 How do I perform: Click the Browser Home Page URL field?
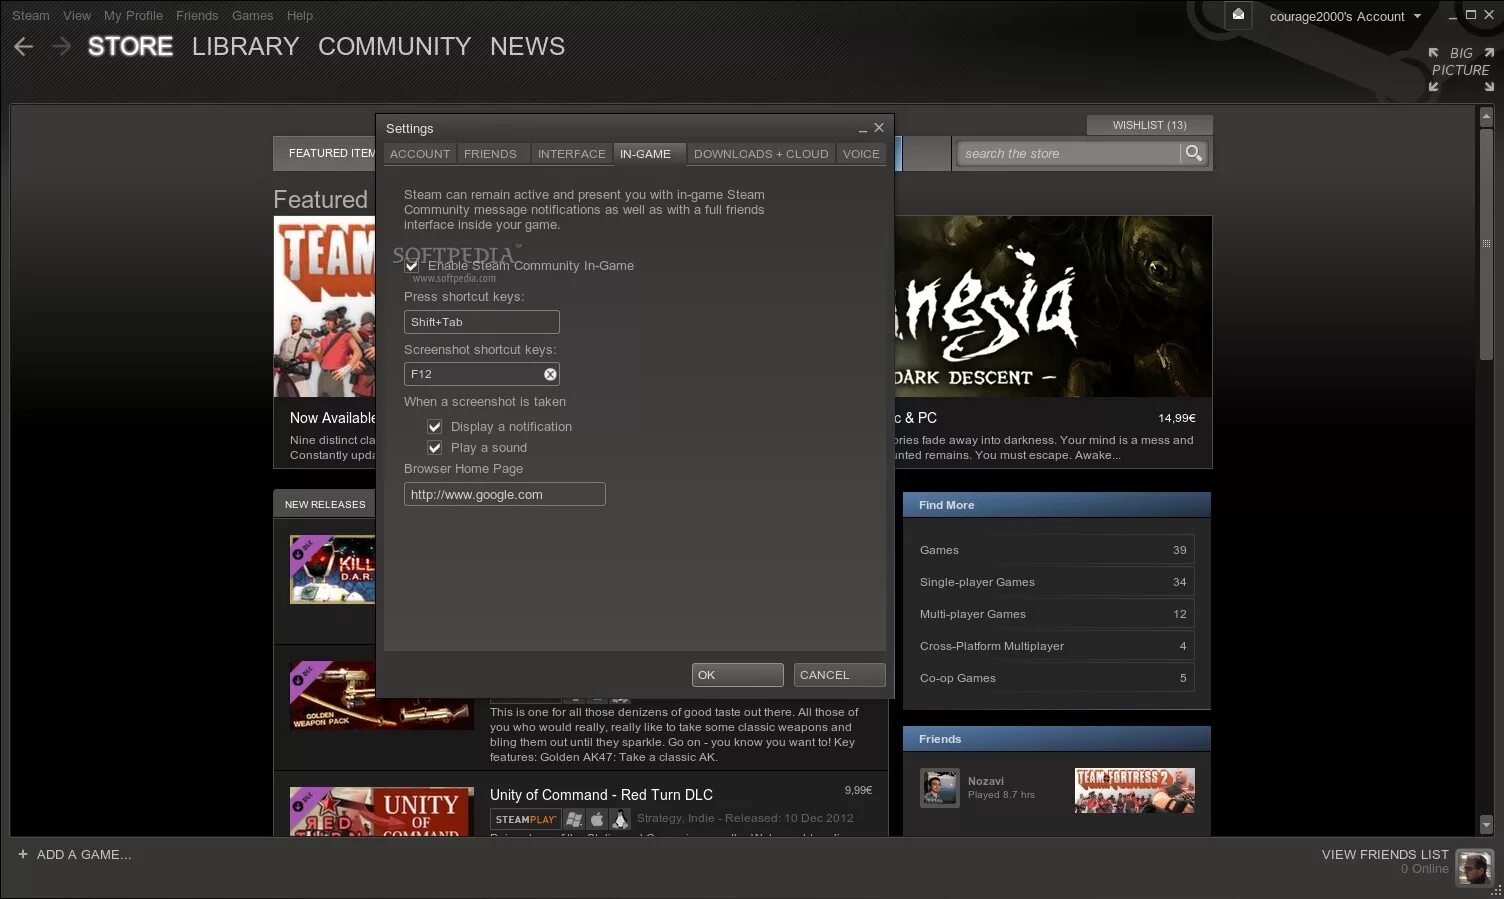(504, 494)
